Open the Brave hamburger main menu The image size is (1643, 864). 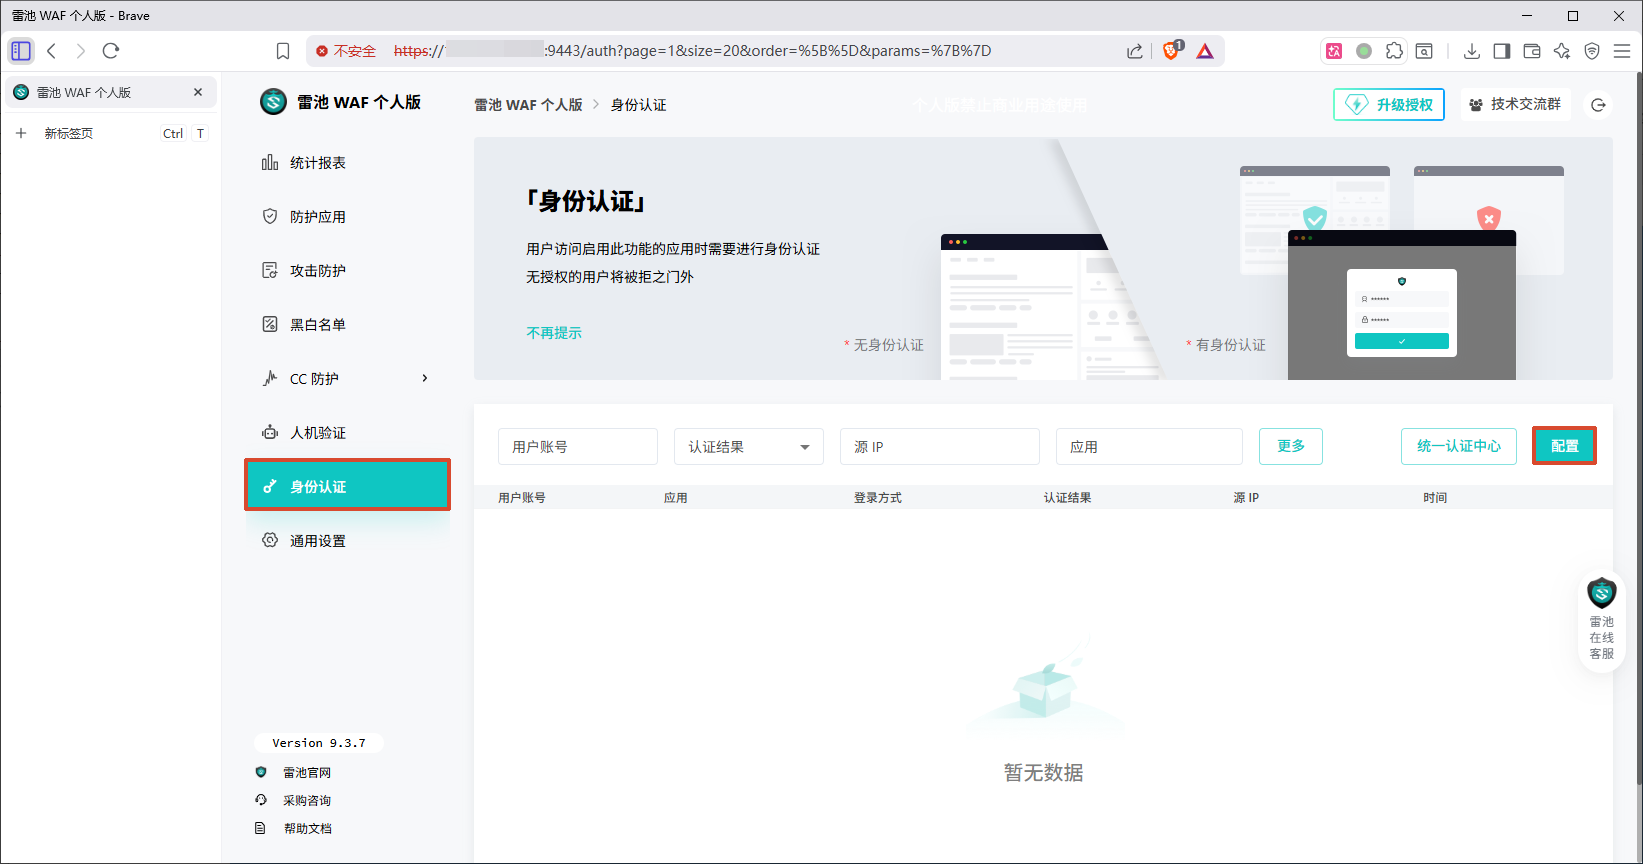(x=1622, y=51)
